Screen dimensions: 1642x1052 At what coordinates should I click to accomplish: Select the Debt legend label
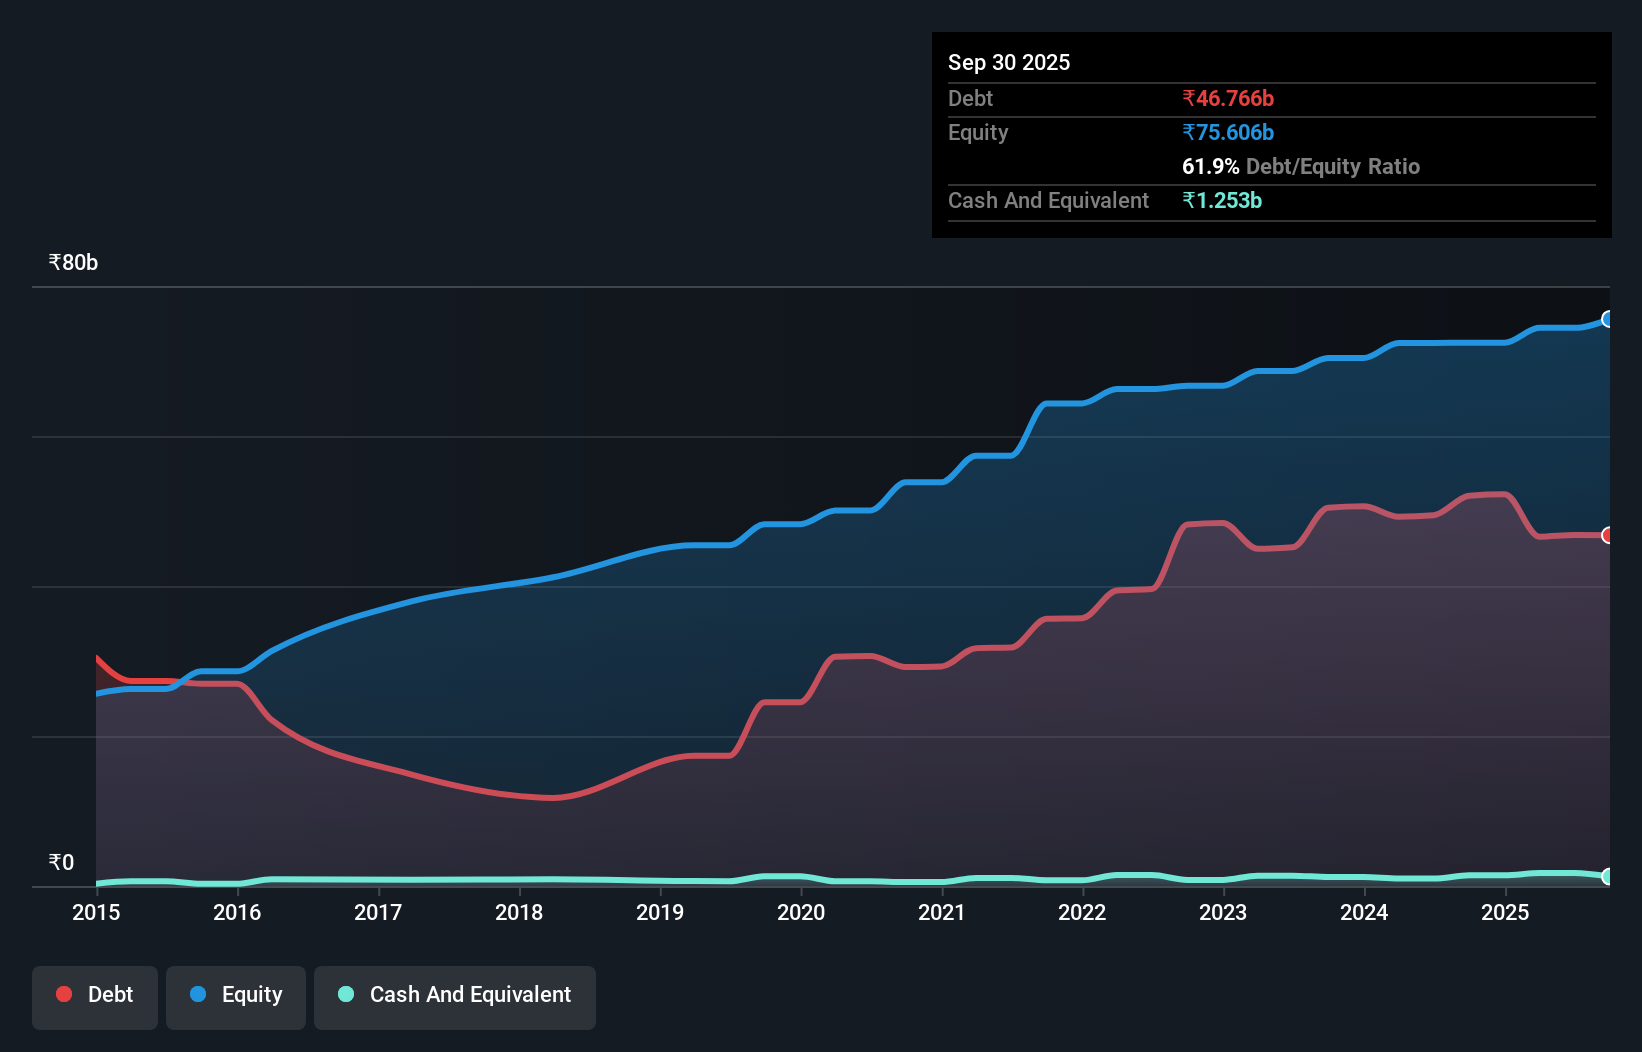[110, 994]
